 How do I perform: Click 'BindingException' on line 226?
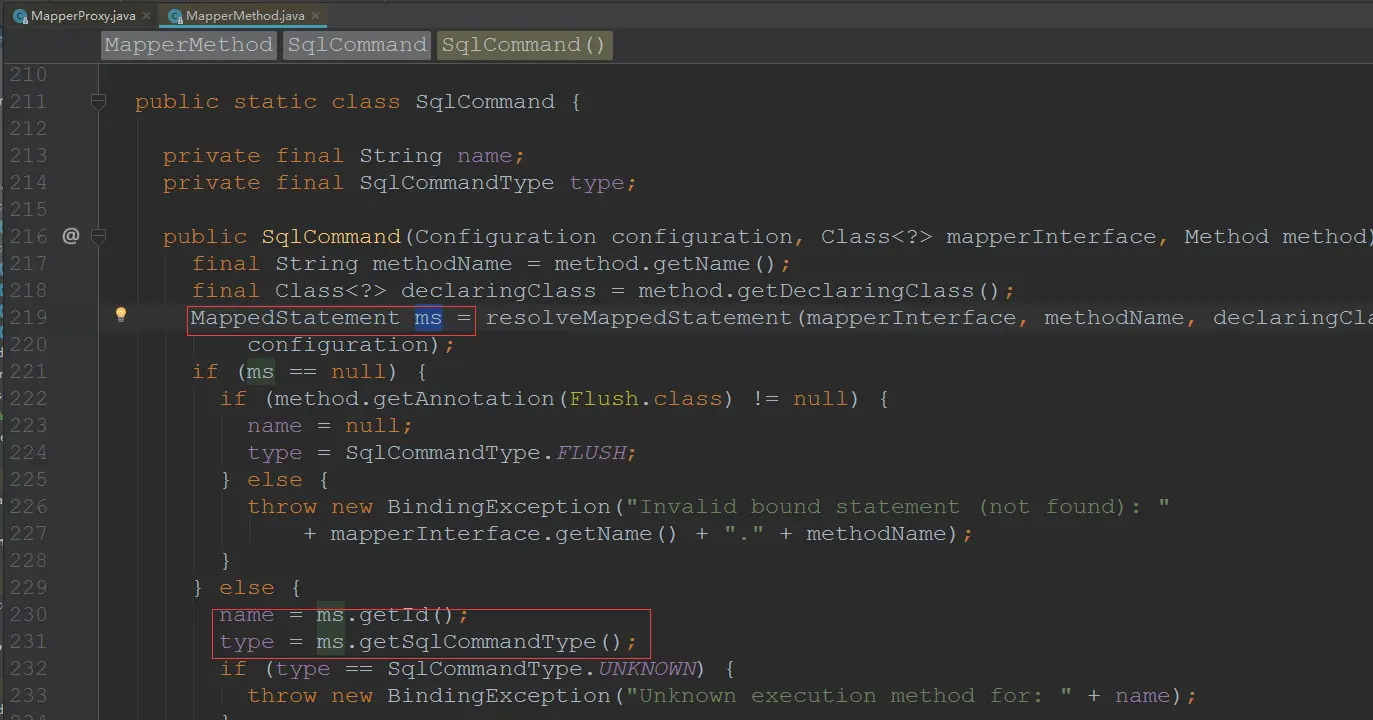point(498,506)
